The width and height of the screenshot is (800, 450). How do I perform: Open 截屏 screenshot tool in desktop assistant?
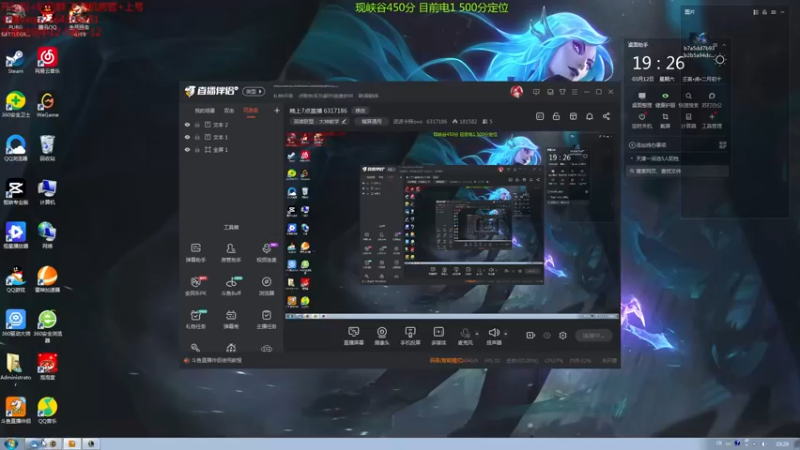tap(665, 120)
